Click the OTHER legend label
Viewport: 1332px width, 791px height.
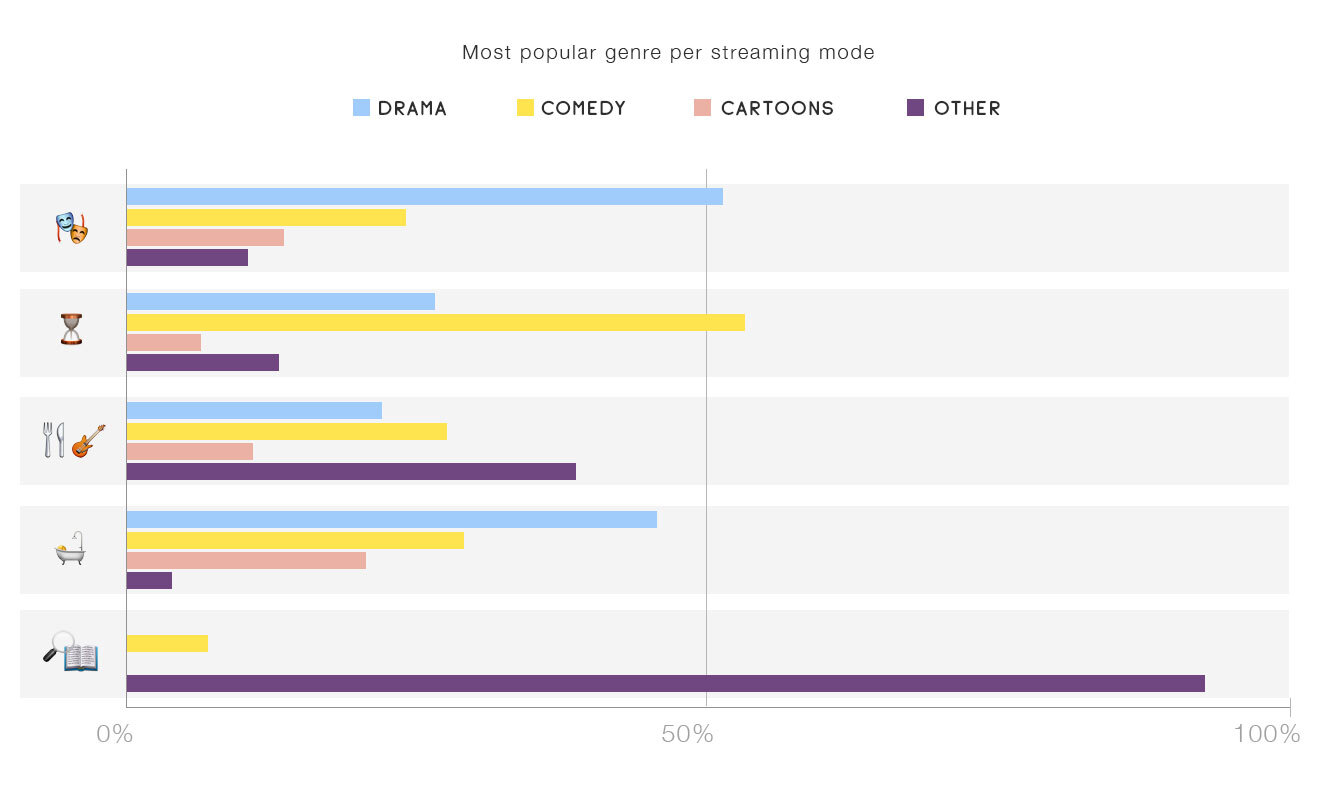(967, 109)
